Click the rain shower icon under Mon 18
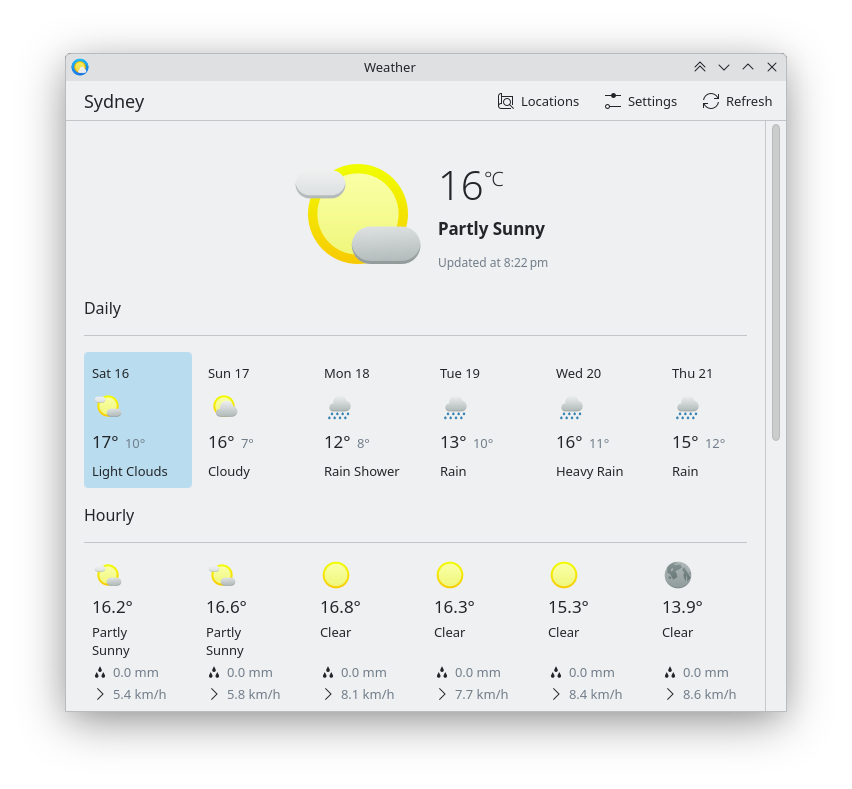 pos(339,408)
